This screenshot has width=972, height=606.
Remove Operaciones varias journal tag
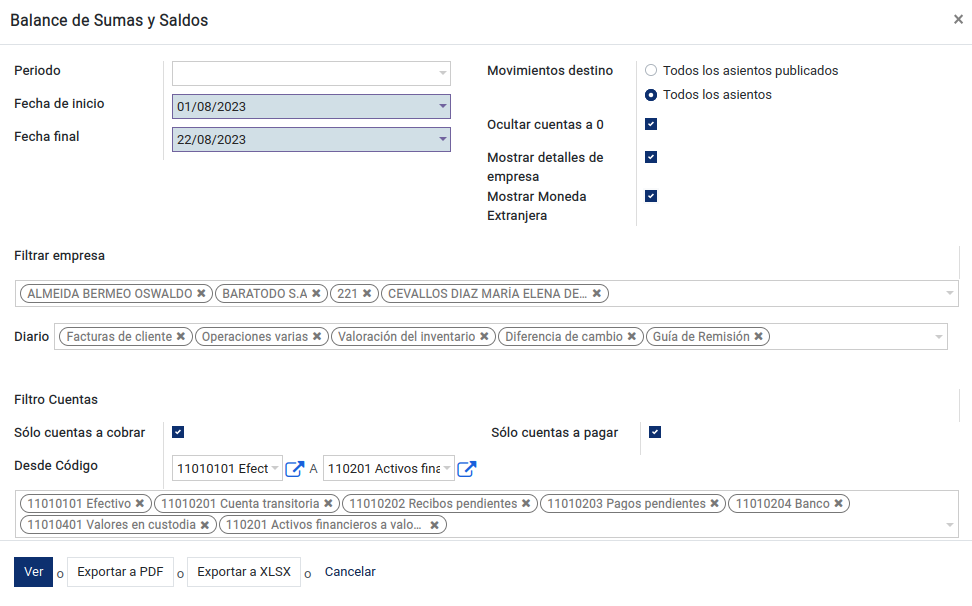click(x=317, y=336)
